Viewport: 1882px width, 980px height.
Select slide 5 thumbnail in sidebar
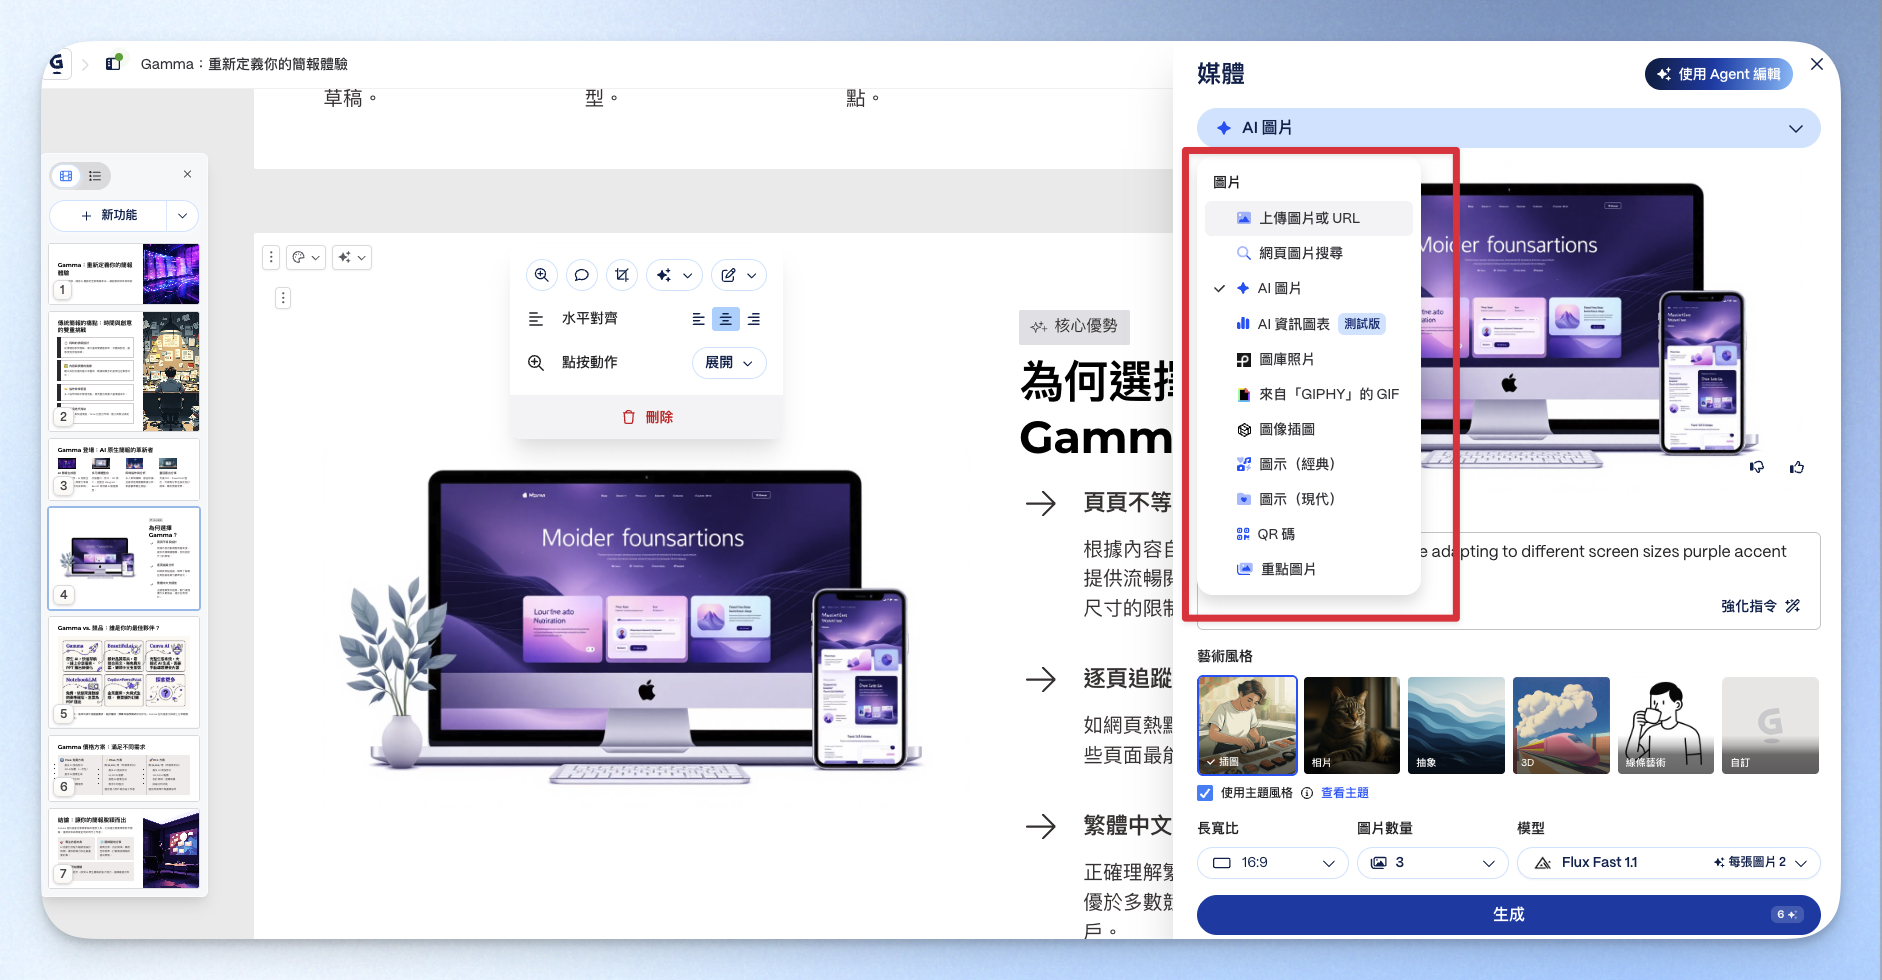pyautogui.click(x=125, y=671)
